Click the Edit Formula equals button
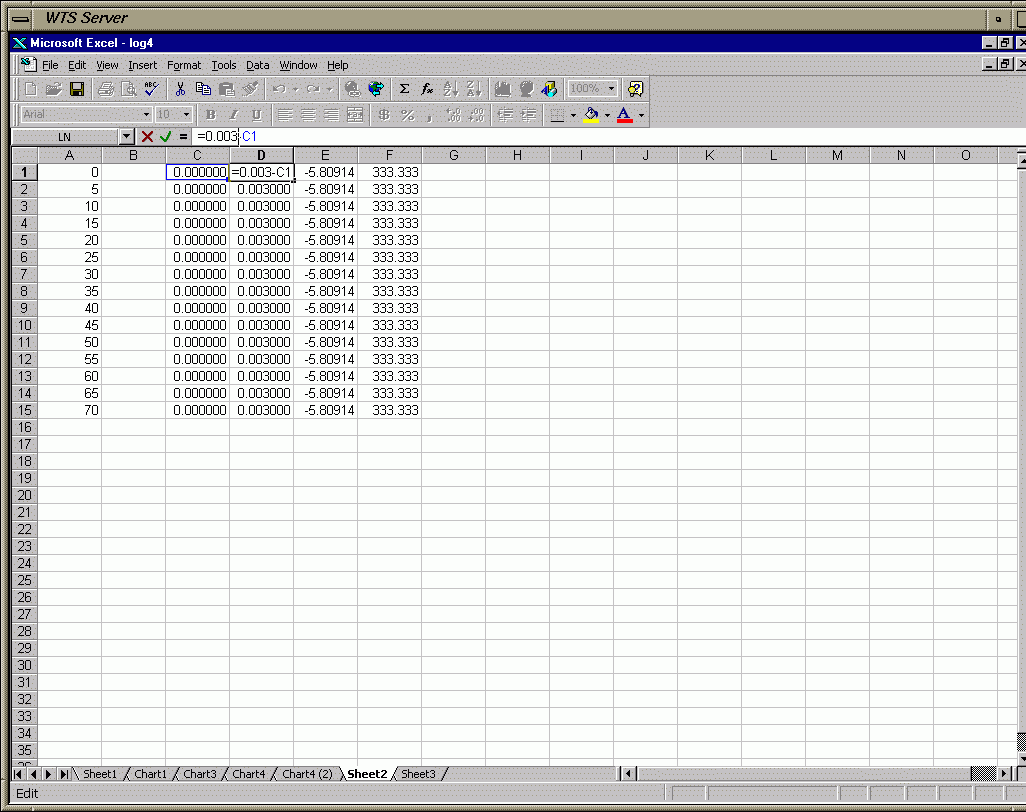This screenshot has width=1026, height=812. (x=183, y=136)
